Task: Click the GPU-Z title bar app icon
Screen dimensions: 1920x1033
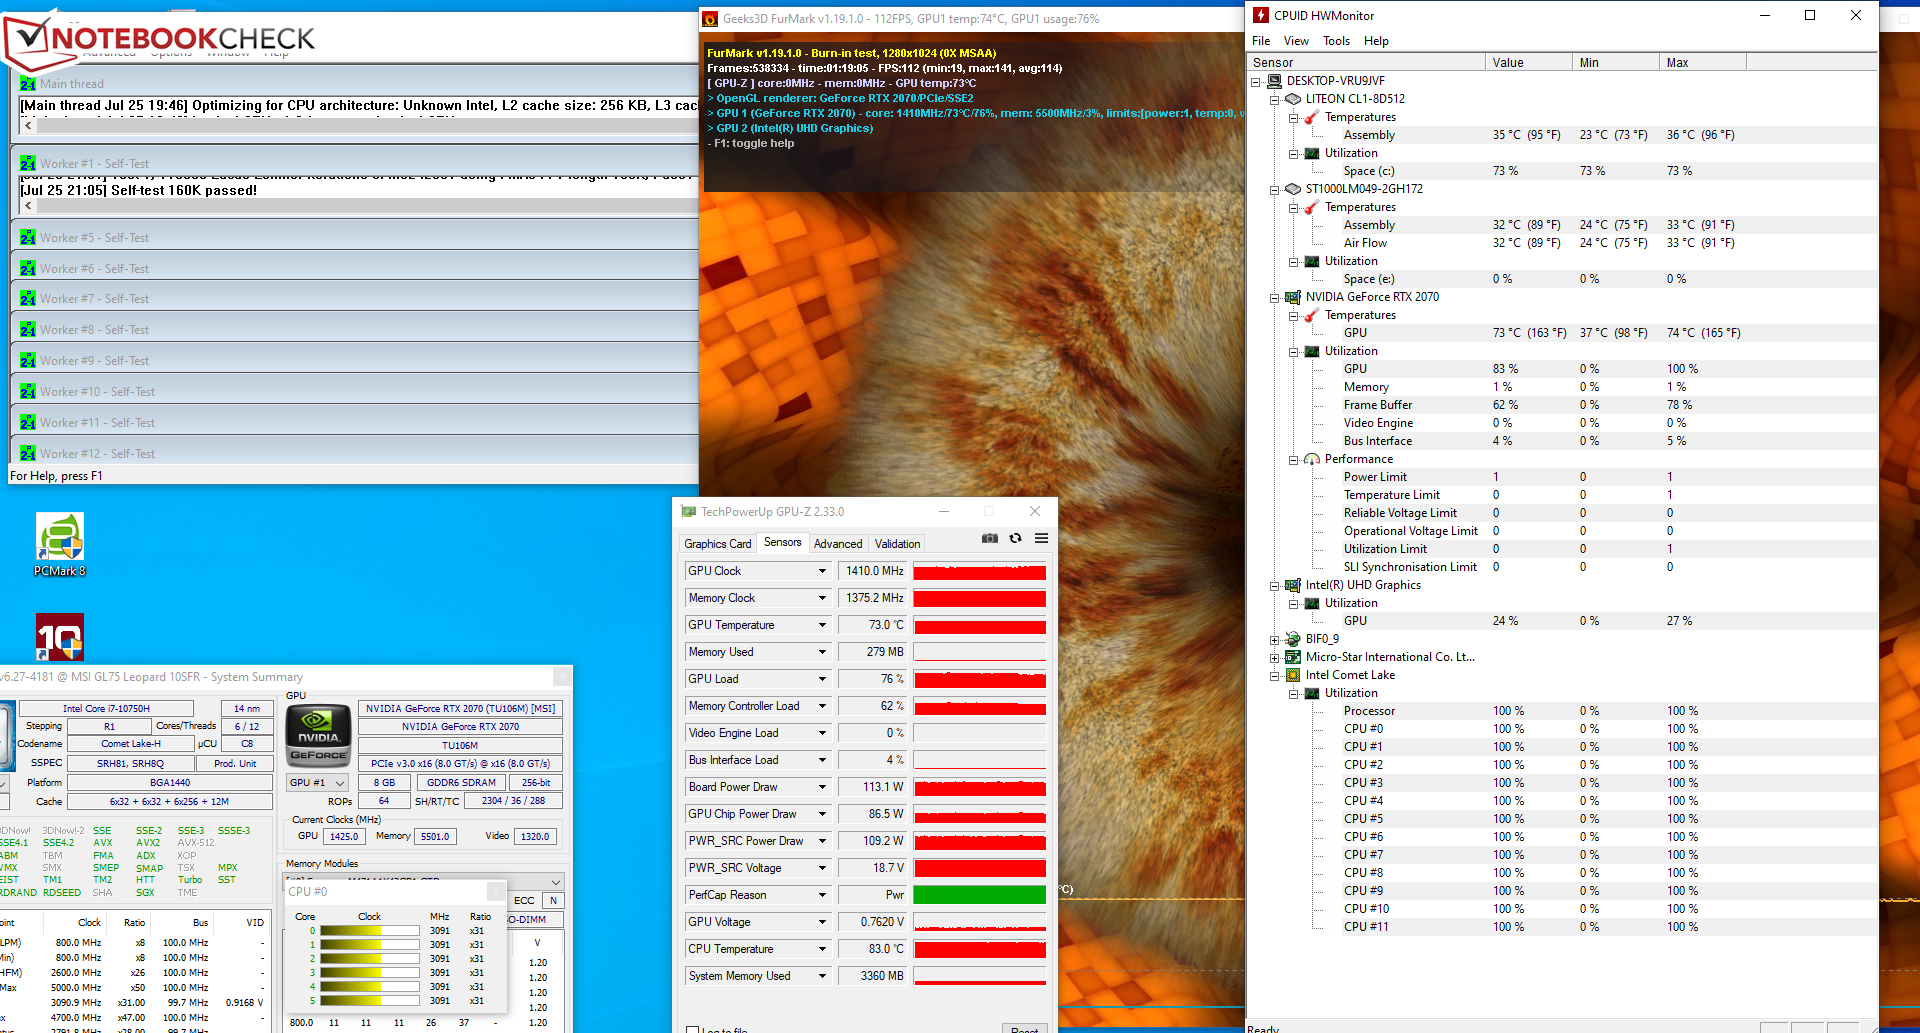Action: point(688,512)
